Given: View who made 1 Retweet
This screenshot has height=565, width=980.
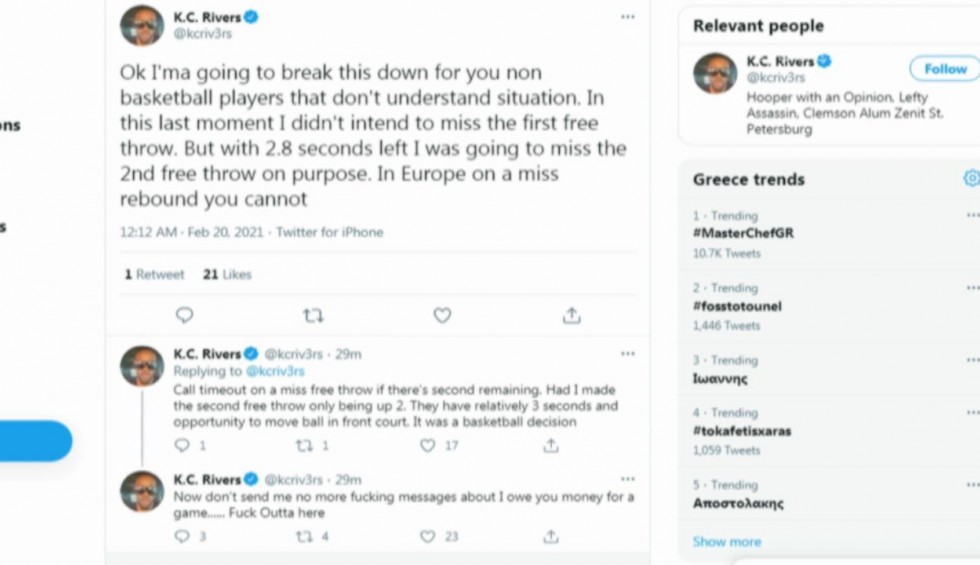Looking at the screenshot, I should click(x=154, y=274).
